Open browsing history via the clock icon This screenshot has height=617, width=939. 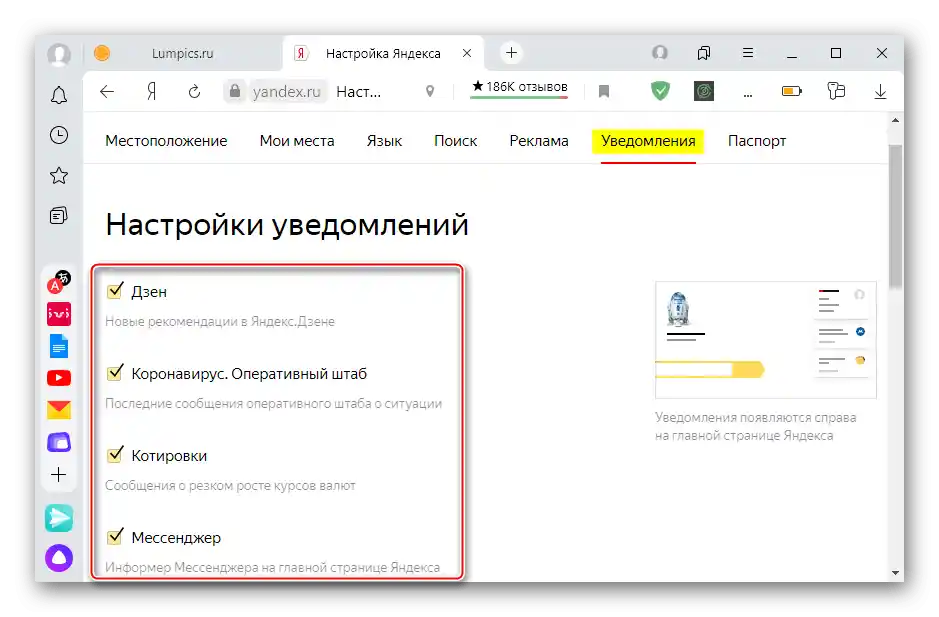click(x=59, y=136)
